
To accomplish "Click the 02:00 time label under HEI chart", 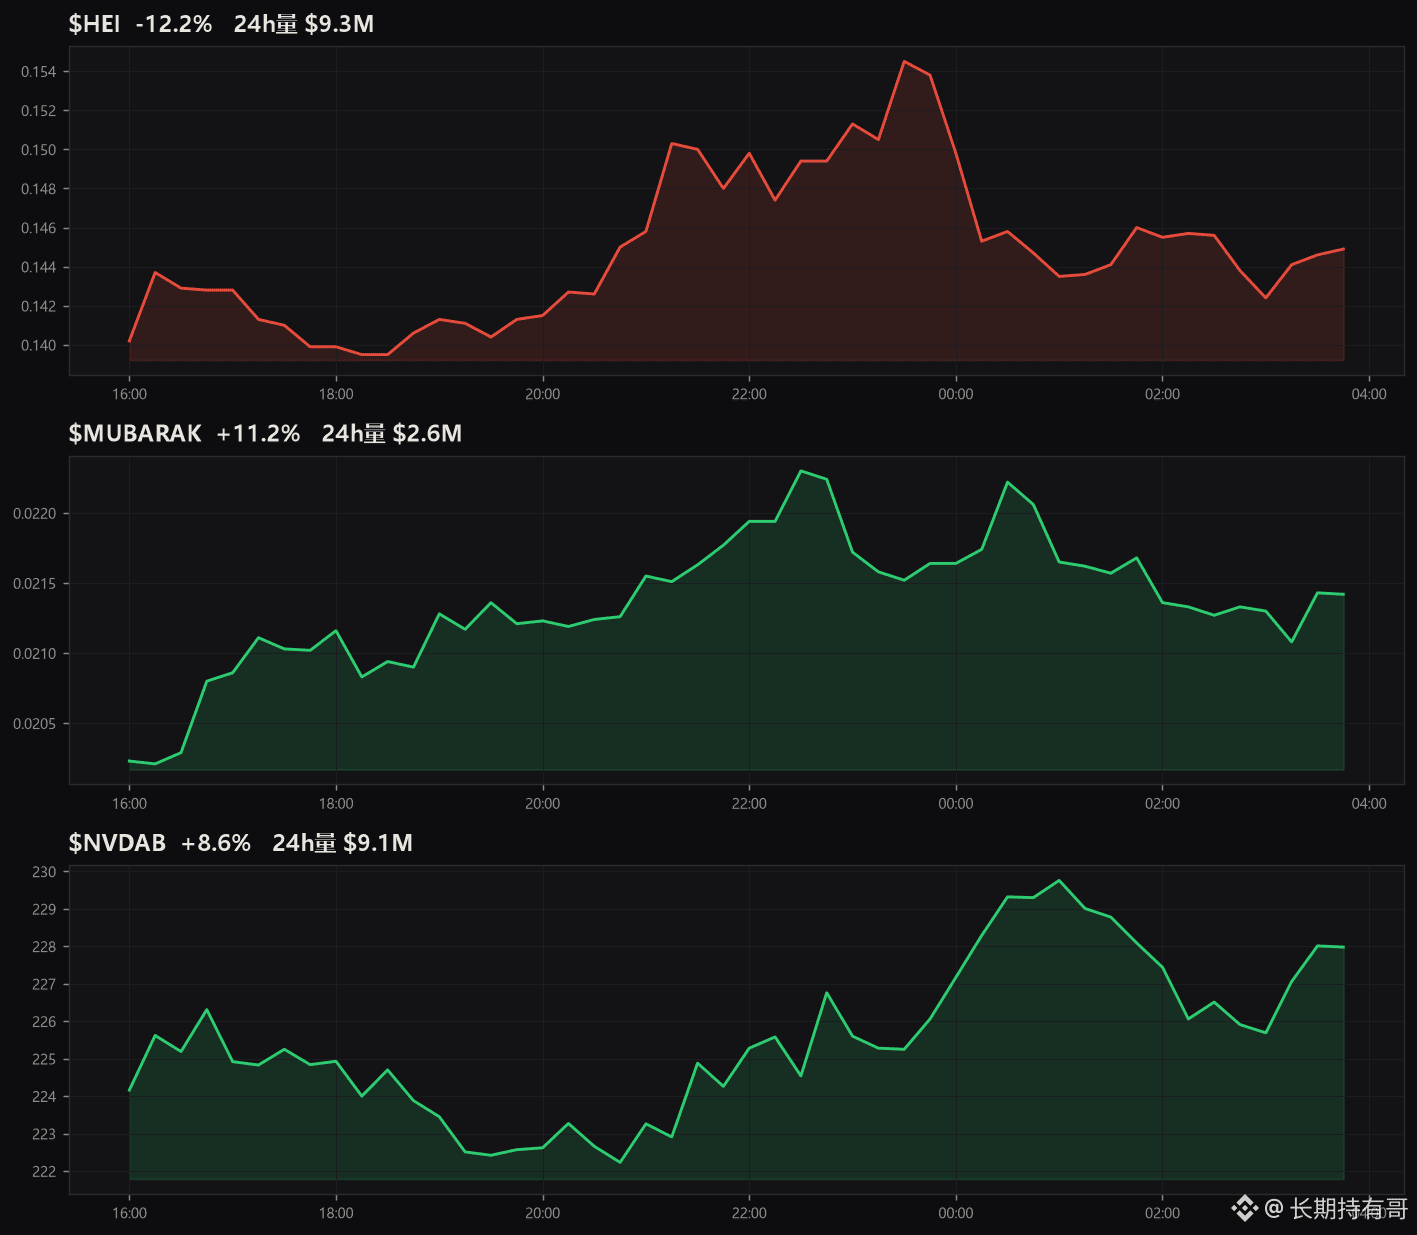I will point(1162,394).
